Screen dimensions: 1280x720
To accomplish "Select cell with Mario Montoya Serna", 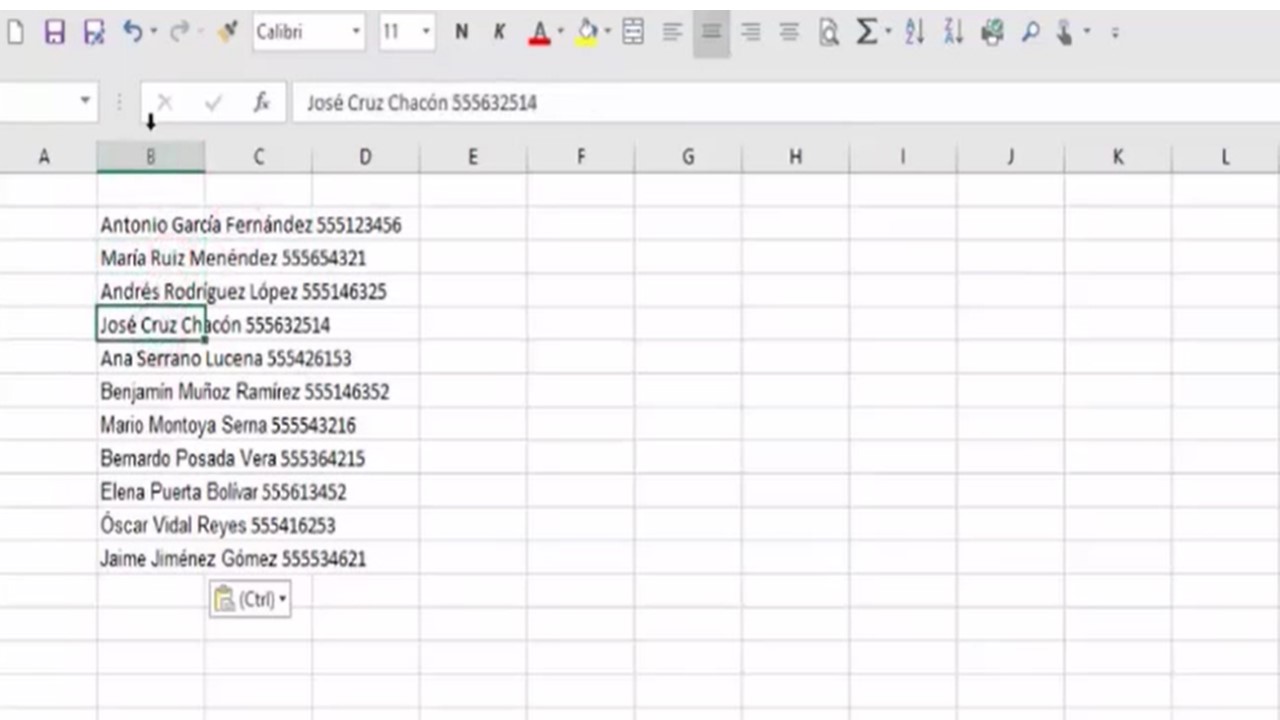I will 151,425.
